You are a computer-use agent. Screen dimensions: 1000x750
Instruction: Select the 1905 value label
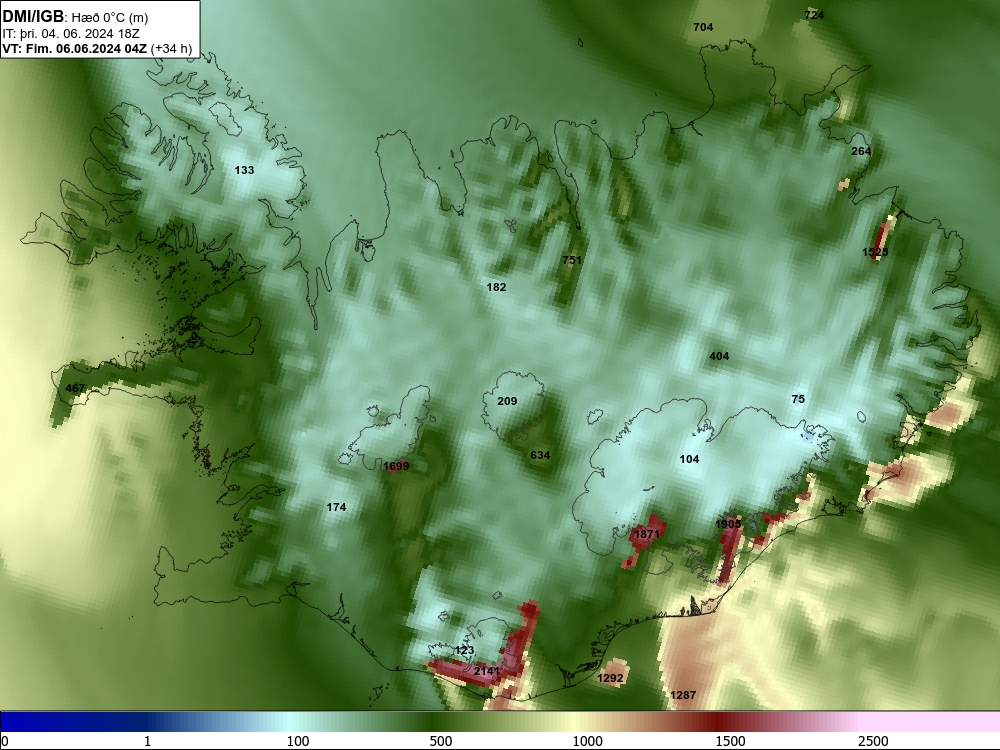pyautogui.click(x=728, y=524)
